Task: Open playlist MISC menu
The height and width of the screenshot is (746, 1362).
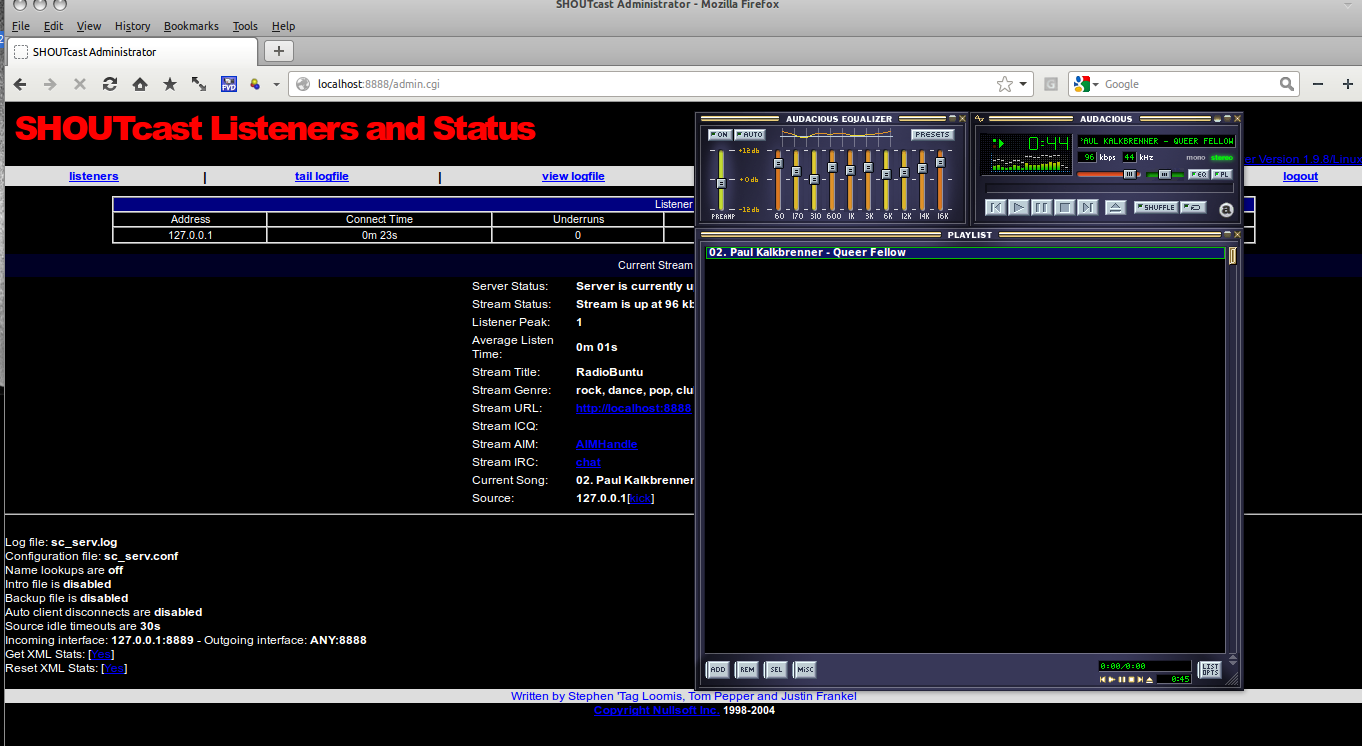Action: 805,670
